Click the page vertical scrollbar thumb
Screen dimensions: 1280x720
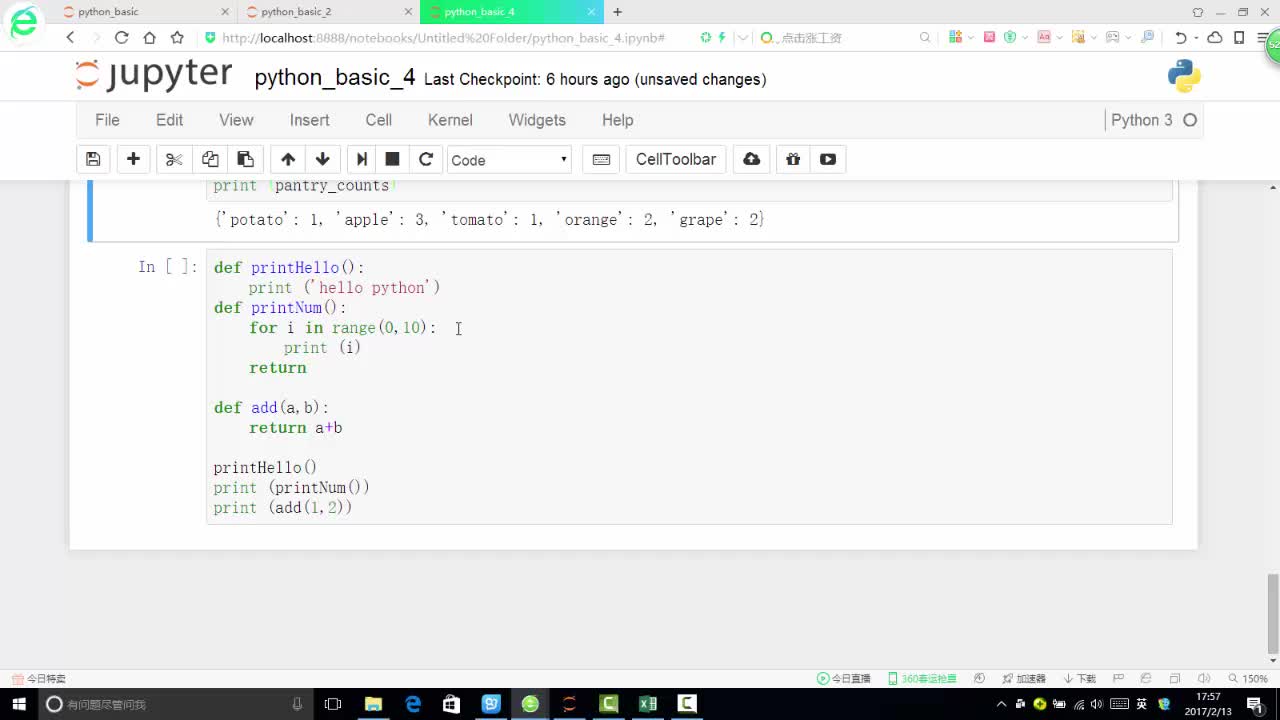[x=1273, y=613]
